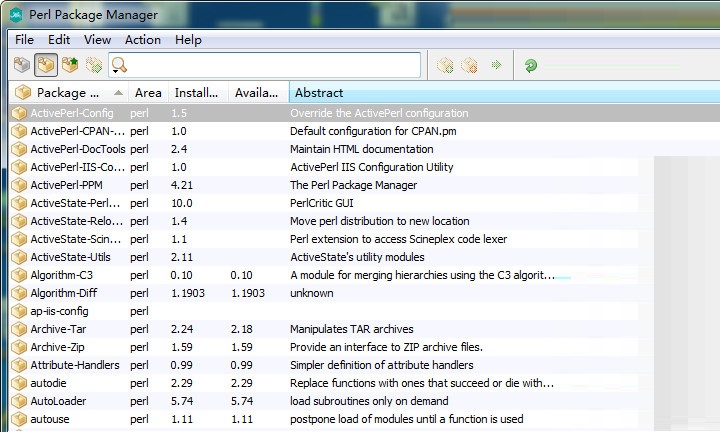Image resolution: width=720 pixels, height=432 pixels.
Task: Toggle installed packages view icon
Action: 45,65
